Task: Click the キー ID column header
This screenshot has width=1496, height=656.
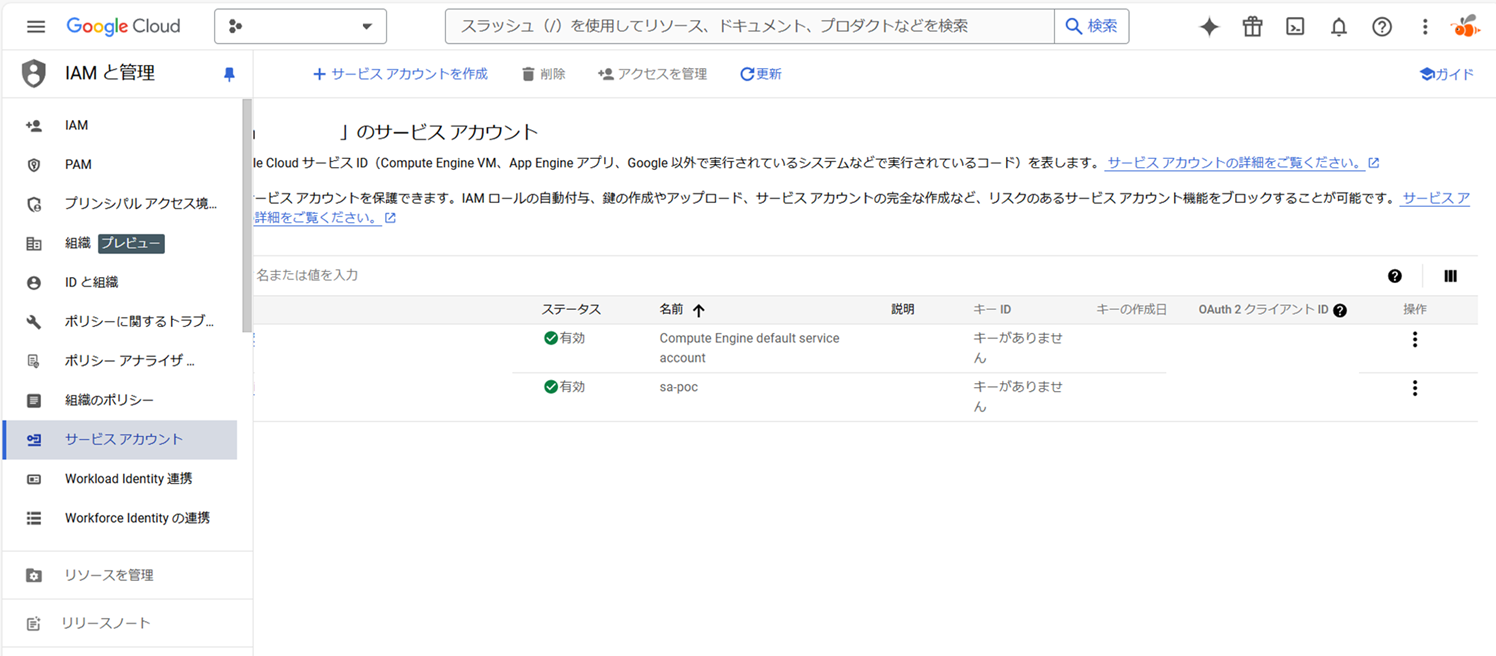Action: pos(992,310)
